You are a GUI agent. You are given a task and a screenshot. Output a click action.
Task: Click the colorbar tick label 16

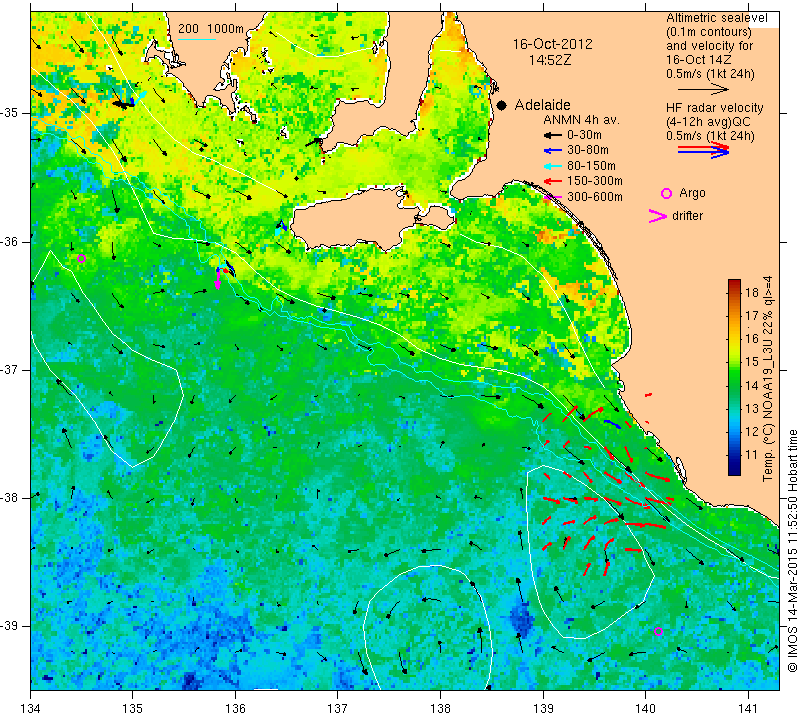click(x=752, y=338)
